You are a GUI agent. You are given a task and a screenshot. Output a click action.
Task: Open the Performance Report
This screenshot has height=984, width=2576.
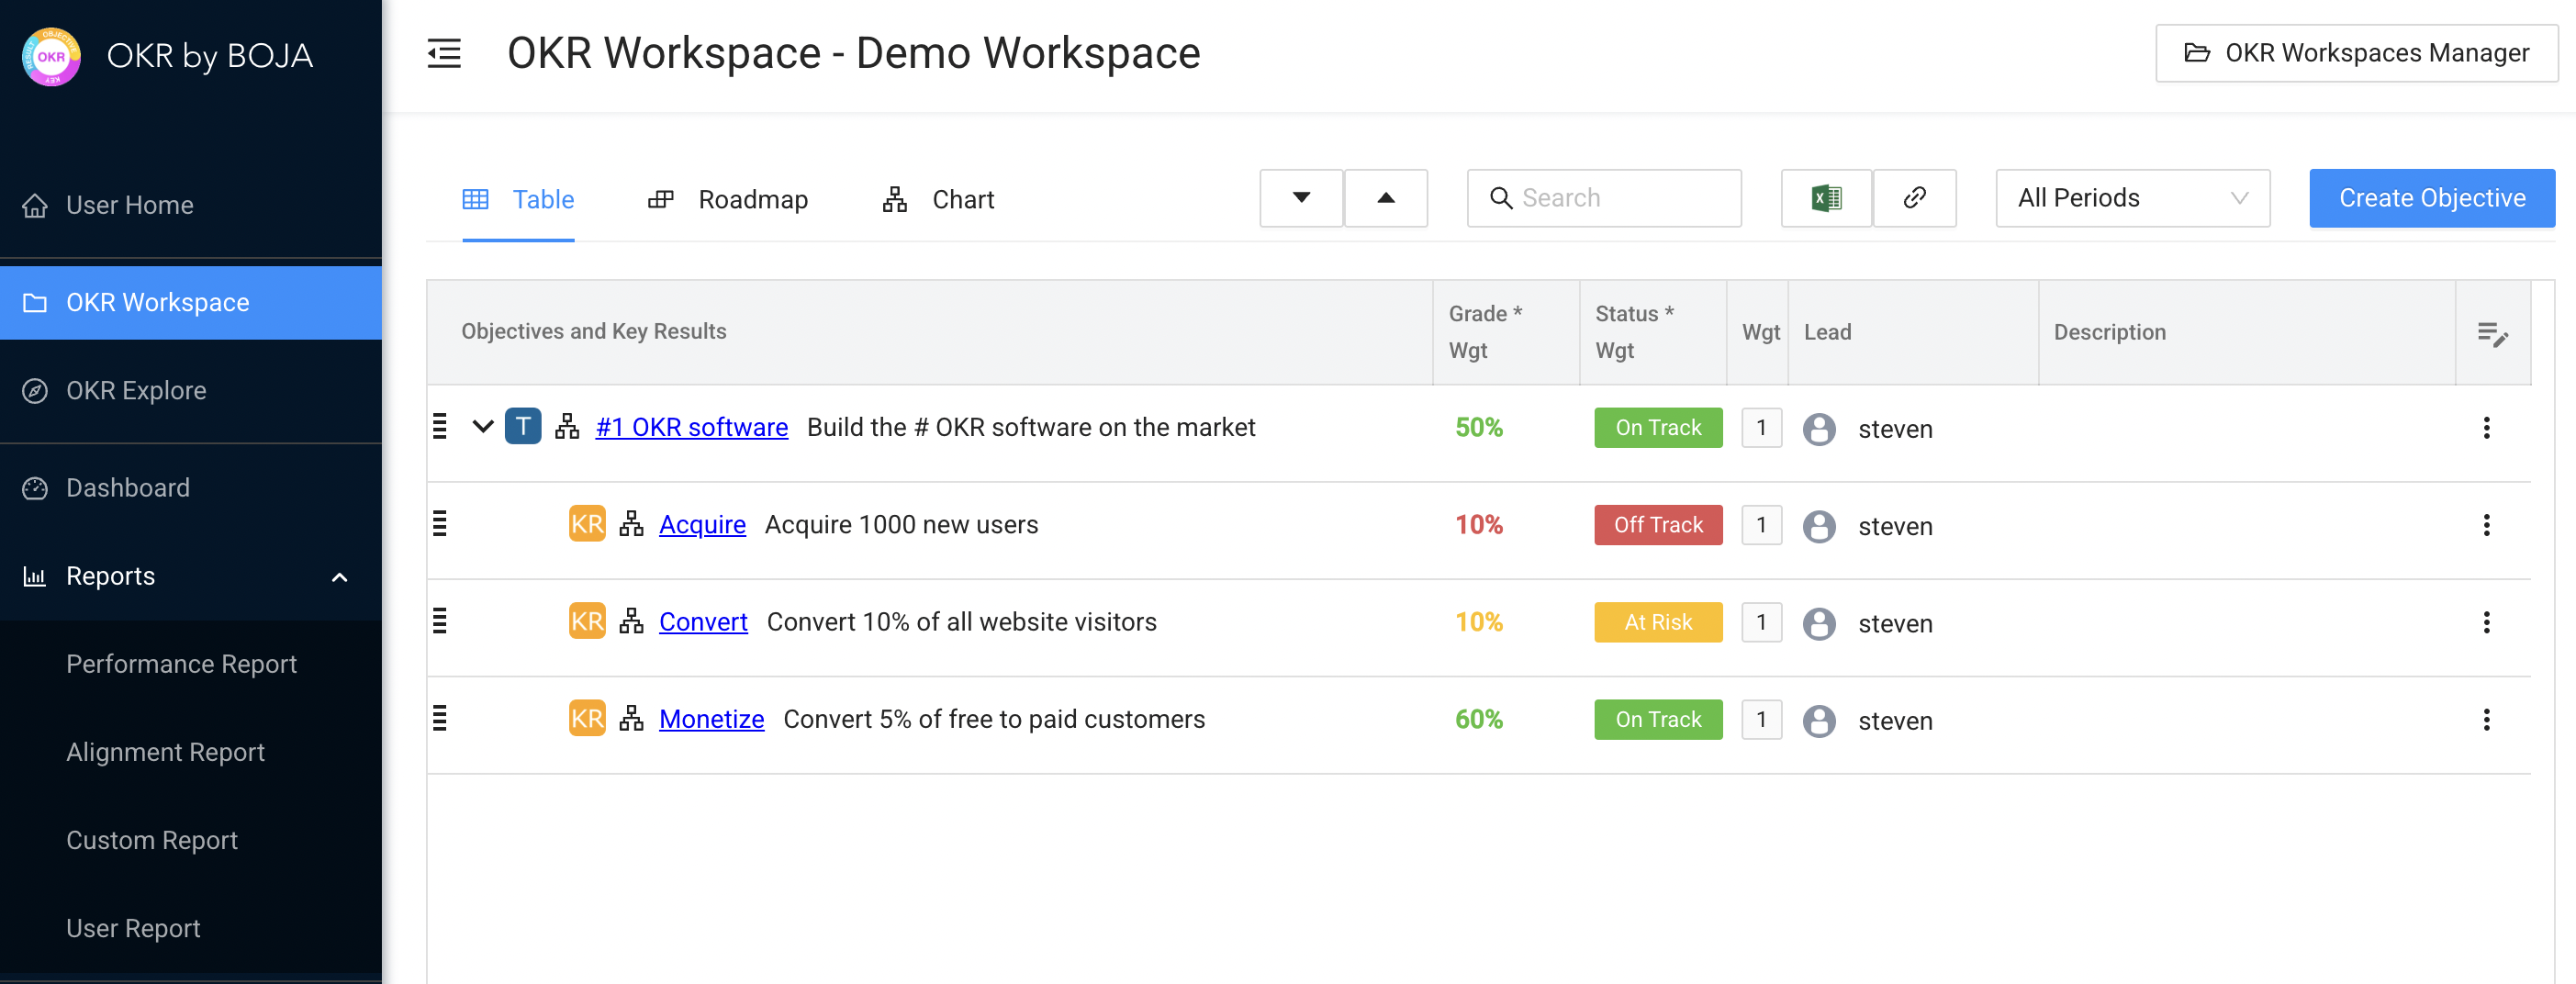181,664
